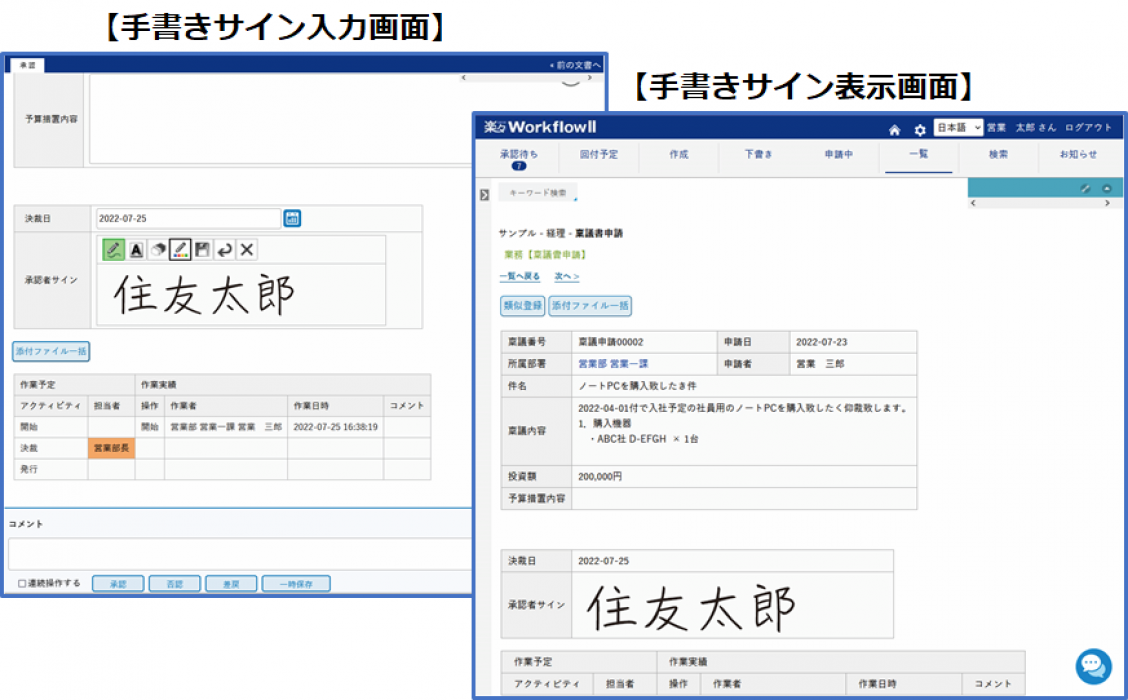The image size is (1128, 700).
Task: Toggle the 連続操作する checkbox
Action: [22, 583]
